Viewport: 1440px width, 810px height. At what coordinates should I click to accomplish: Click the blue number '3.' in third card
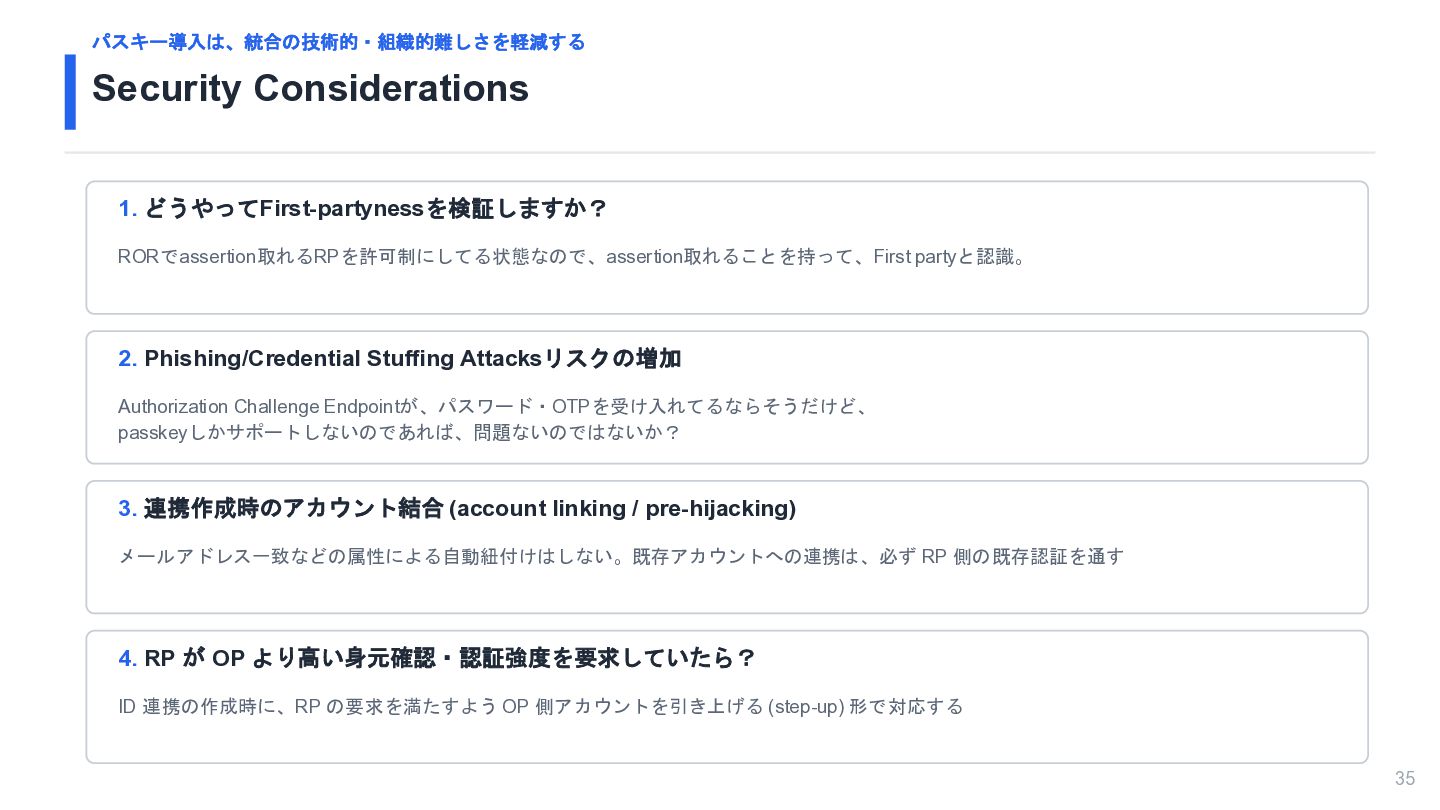click(128, 509)
